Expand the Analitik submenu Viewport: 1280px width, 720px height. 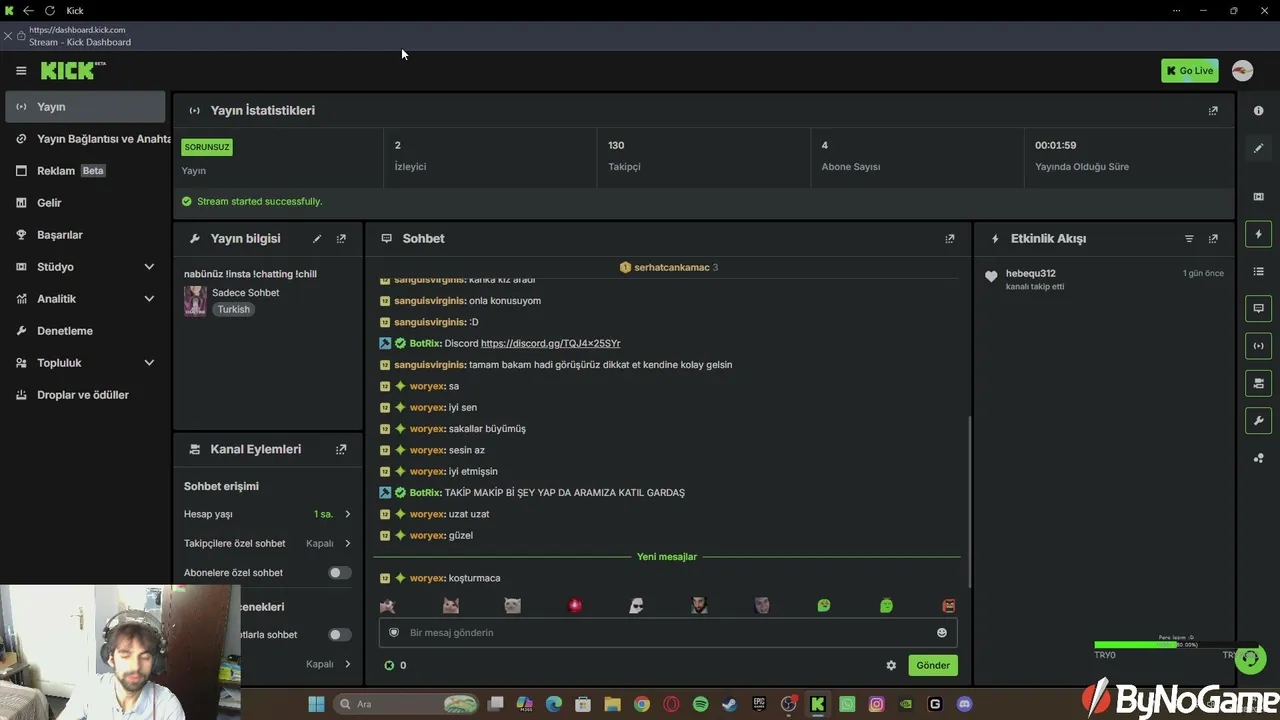[149, 299]
